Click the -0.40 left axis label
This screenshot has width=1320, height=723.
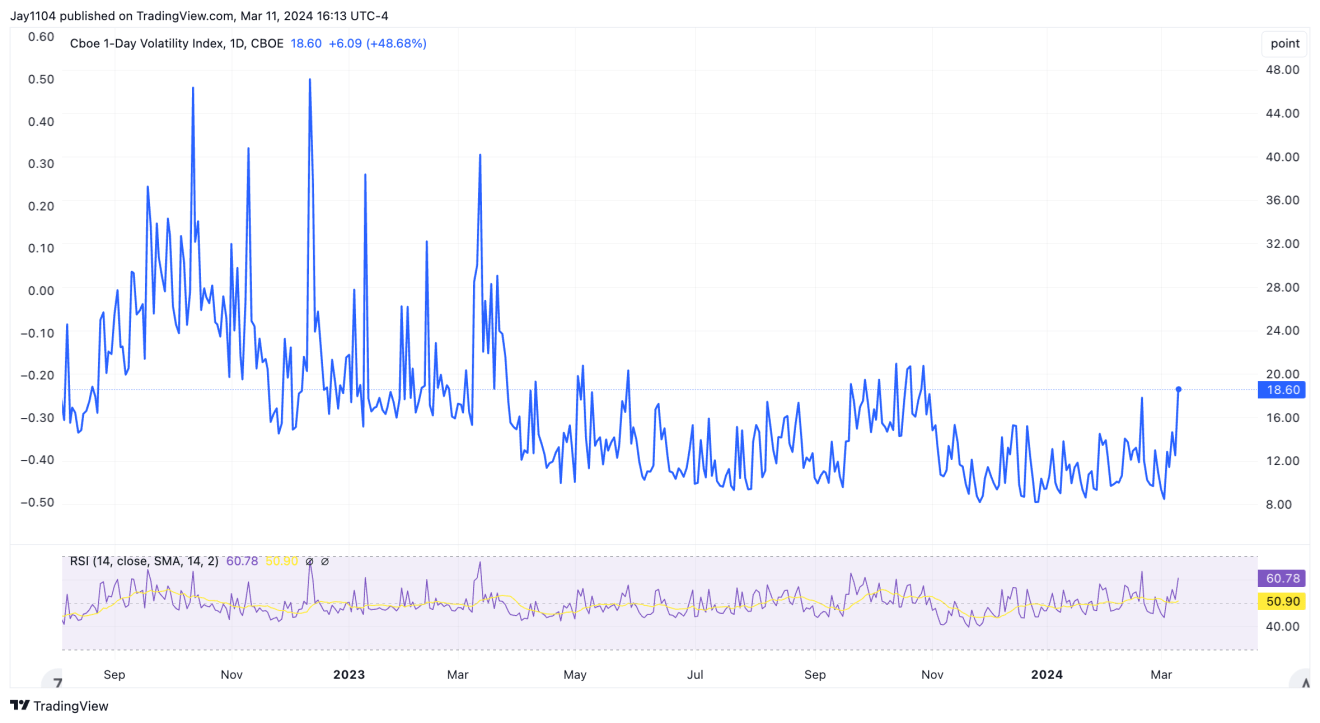coord(39,459)
